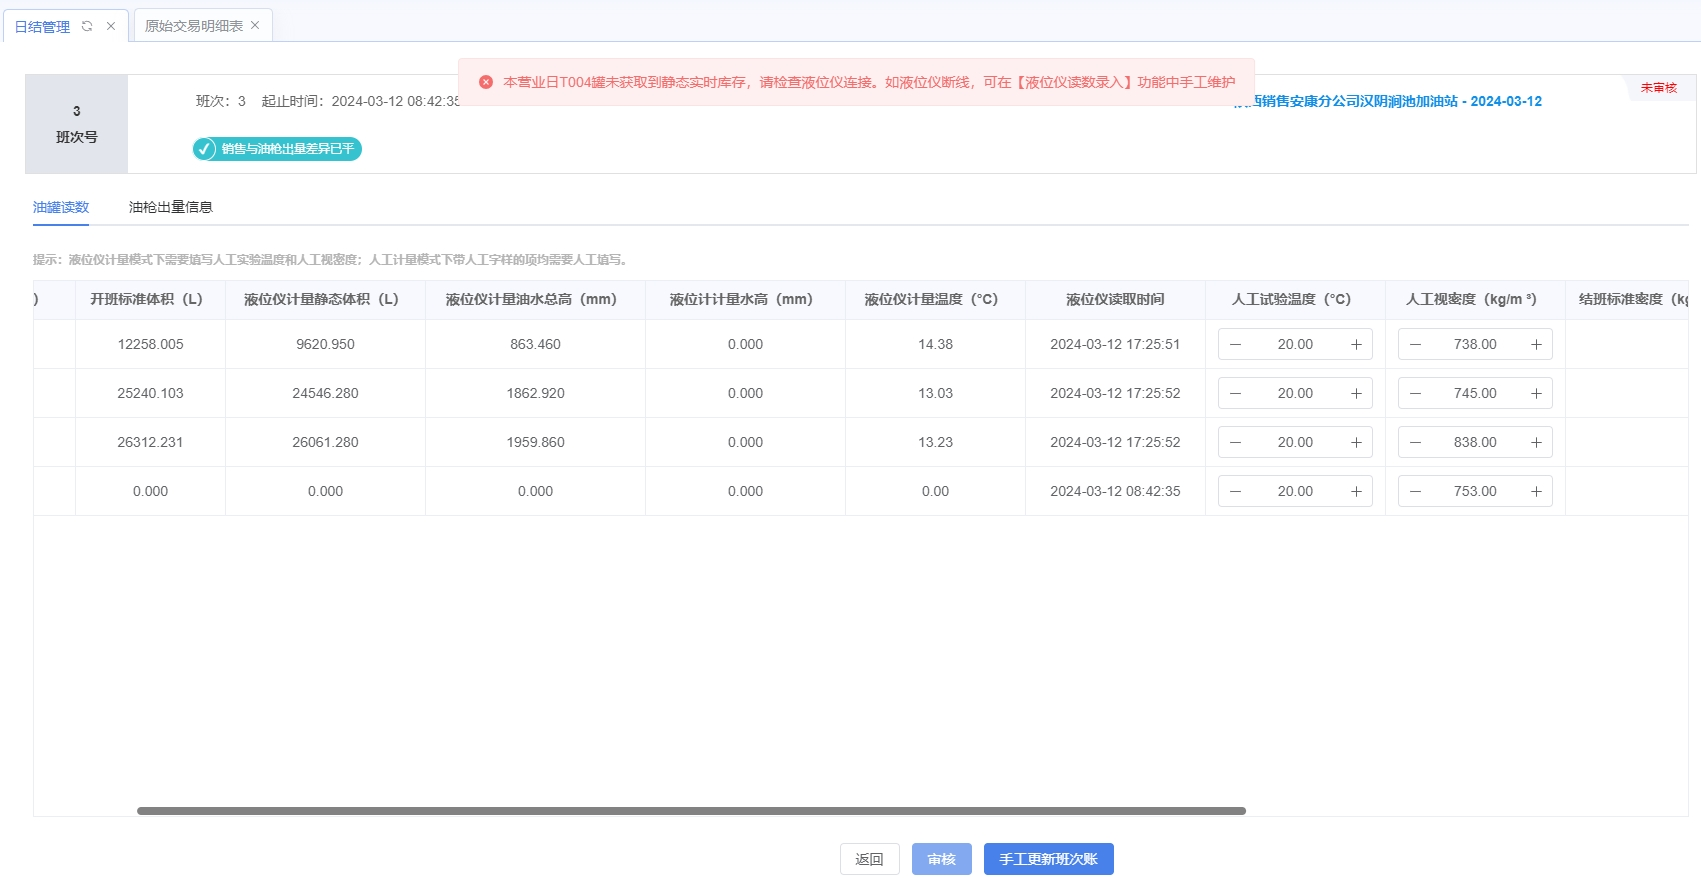Screen dimensions: 1701x878
Task: Close the 原始交易明细表 tab
Action: coord(255,26)
